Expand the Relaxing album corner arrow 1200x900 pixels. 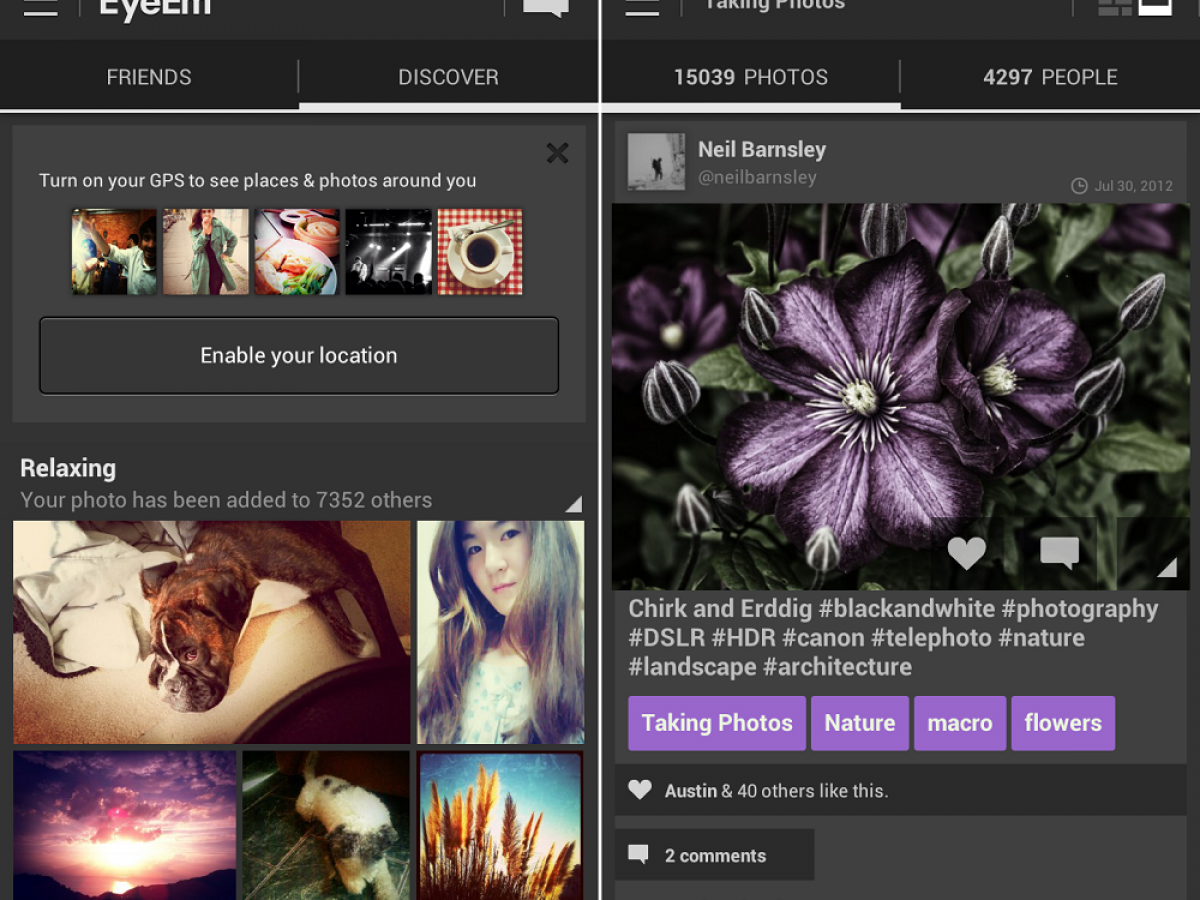pyautogui.click(x=573, y=504)
